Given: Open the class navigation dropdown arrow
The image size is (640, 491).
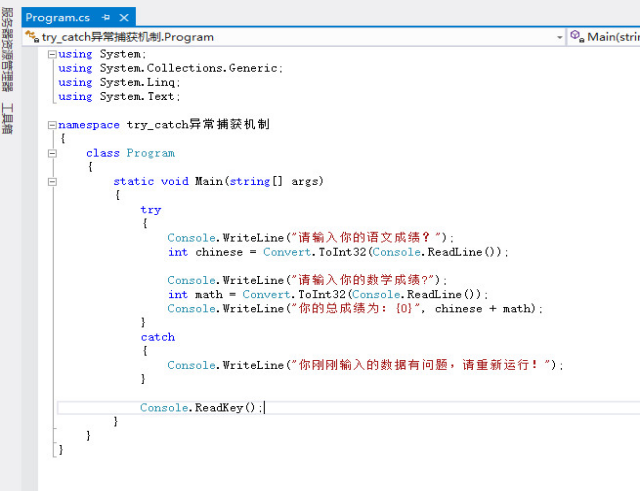Looking at the screenshot, I should pos(560,37).
